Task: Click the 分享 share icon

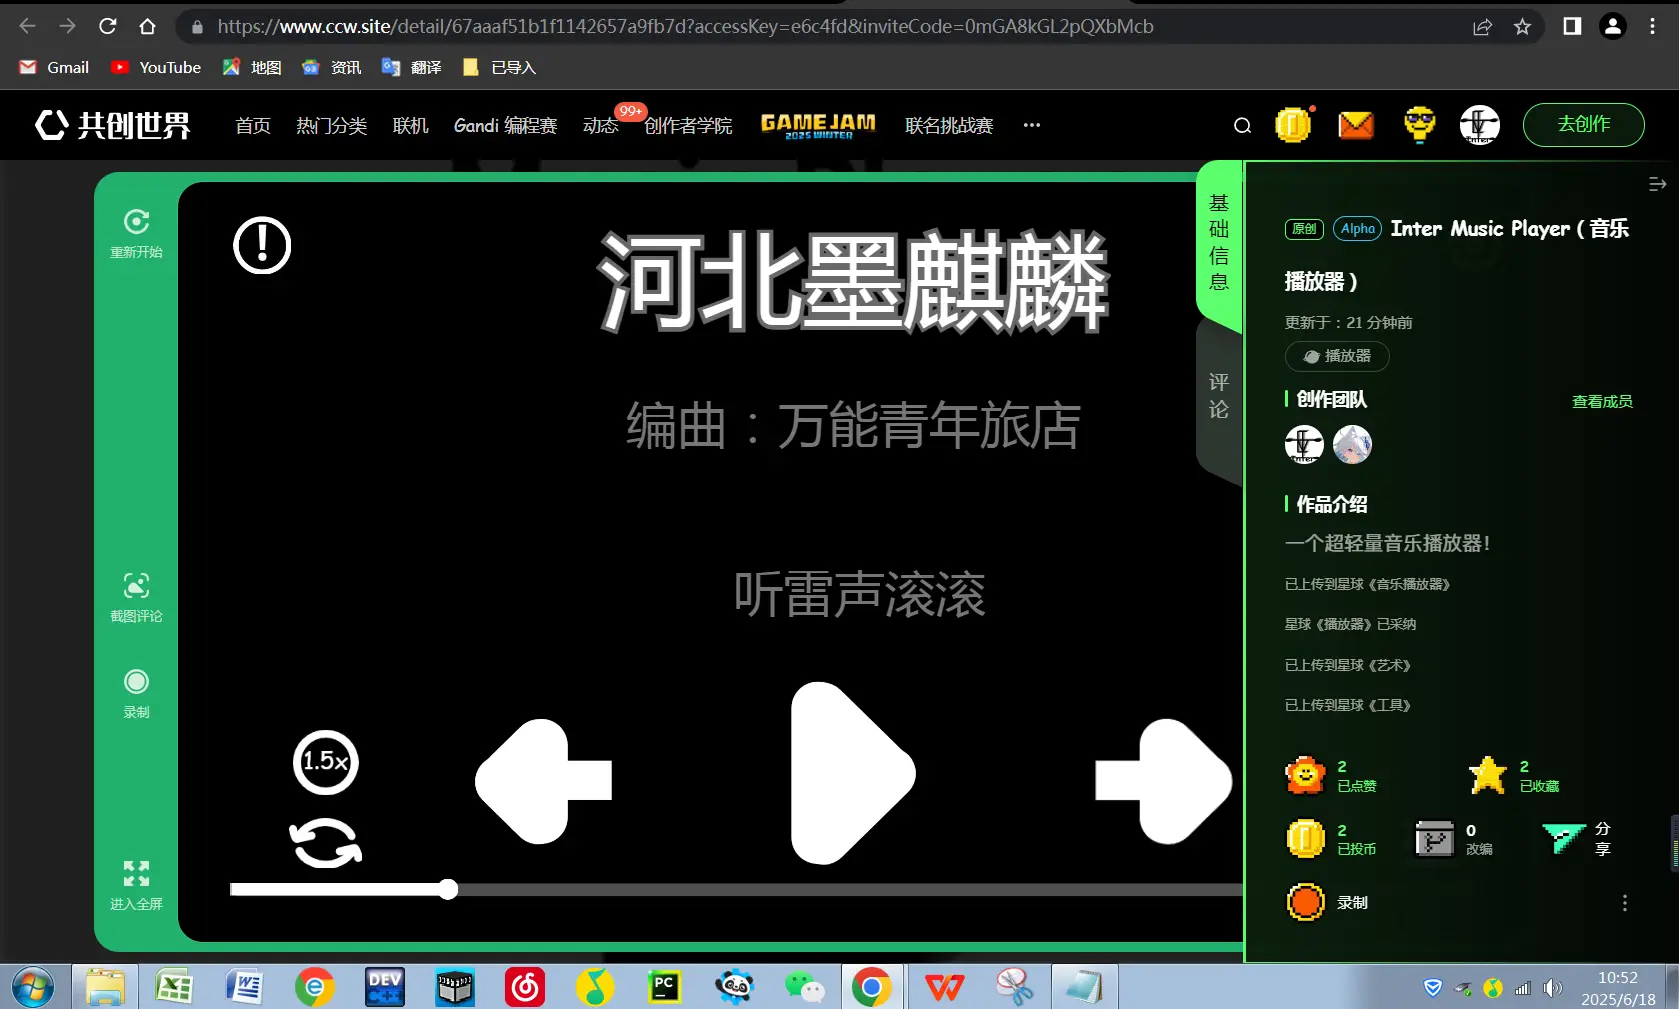Action: (1564, 838)
